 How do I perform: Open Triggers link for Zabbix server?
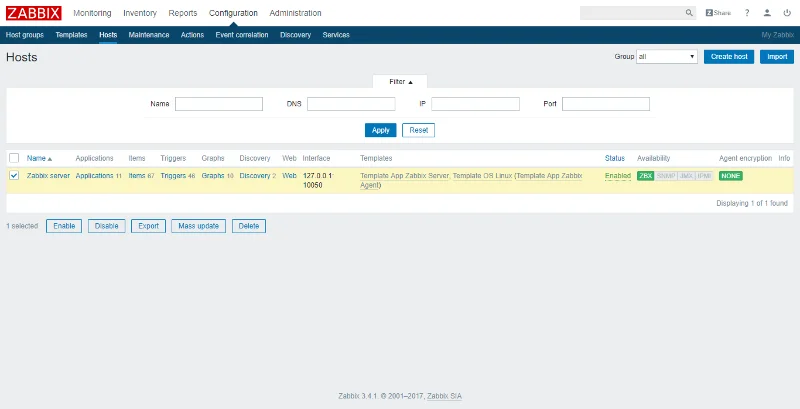pyautogui.click(x=173, y=175)
